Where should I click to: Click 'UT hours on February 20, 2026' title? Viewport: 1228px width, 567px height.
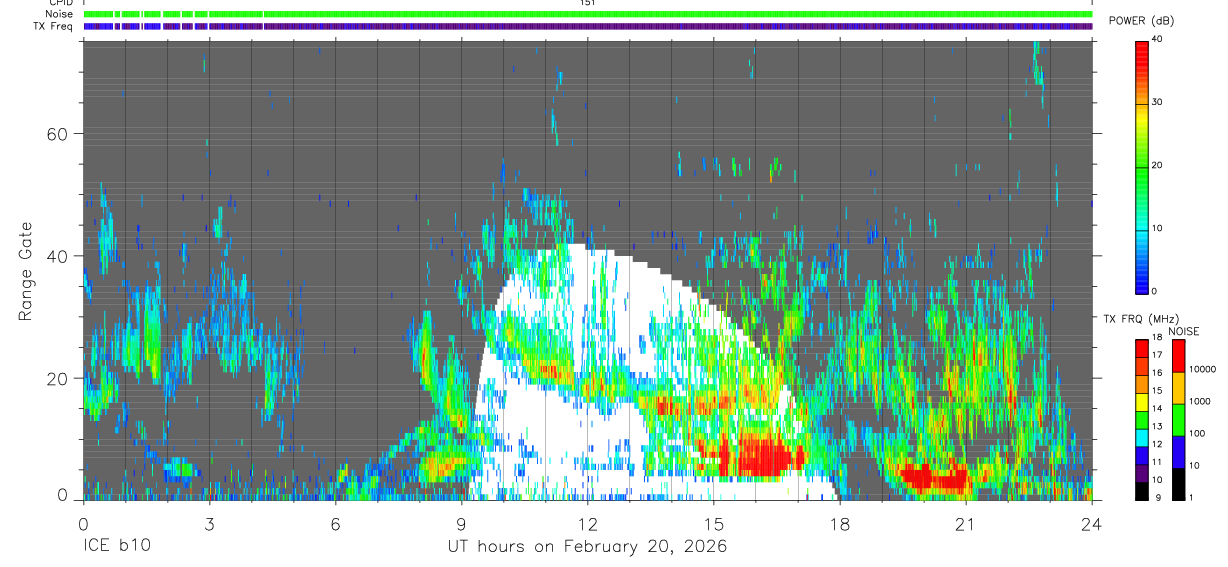click(587, 548)
